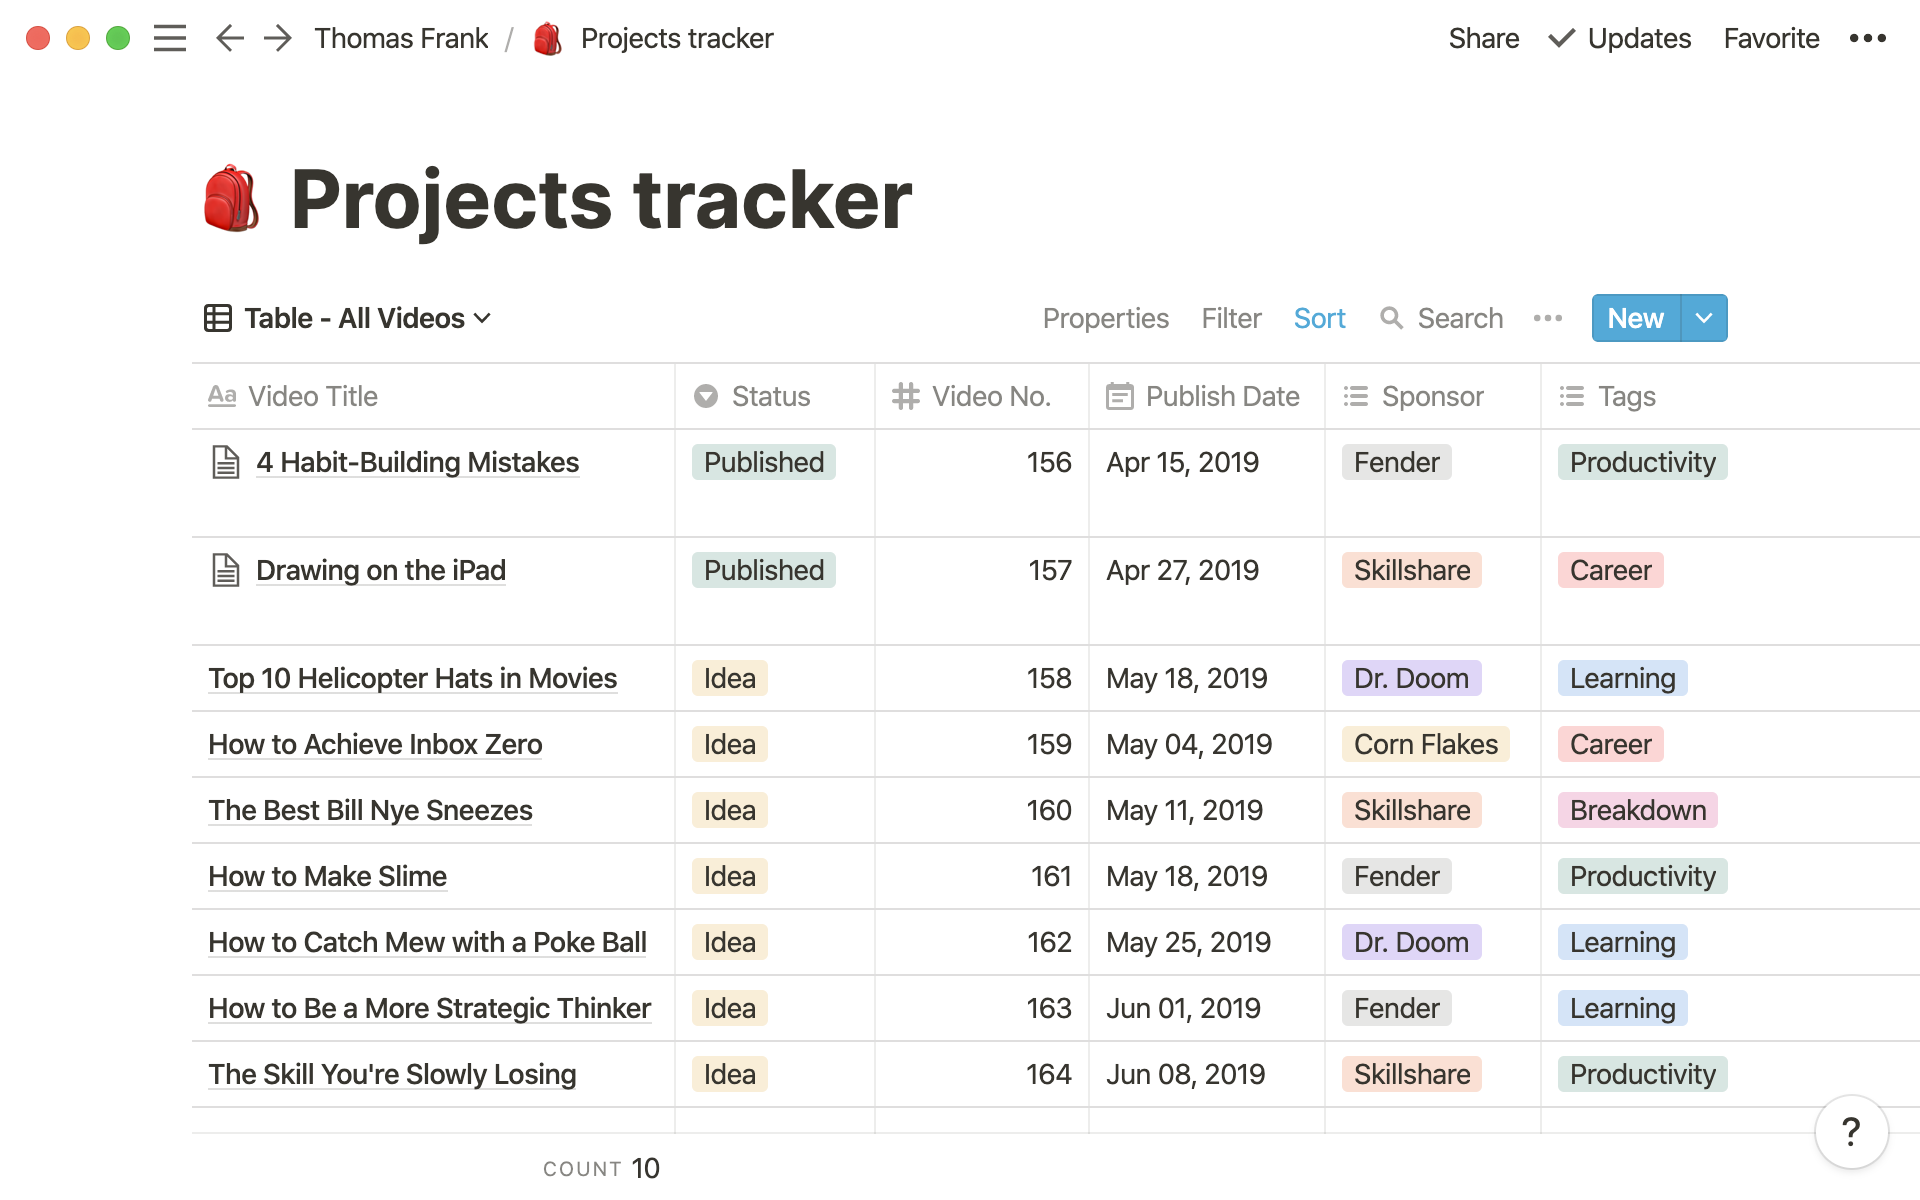Go back with the left arrow
1920x1200 pixels.
230,38
